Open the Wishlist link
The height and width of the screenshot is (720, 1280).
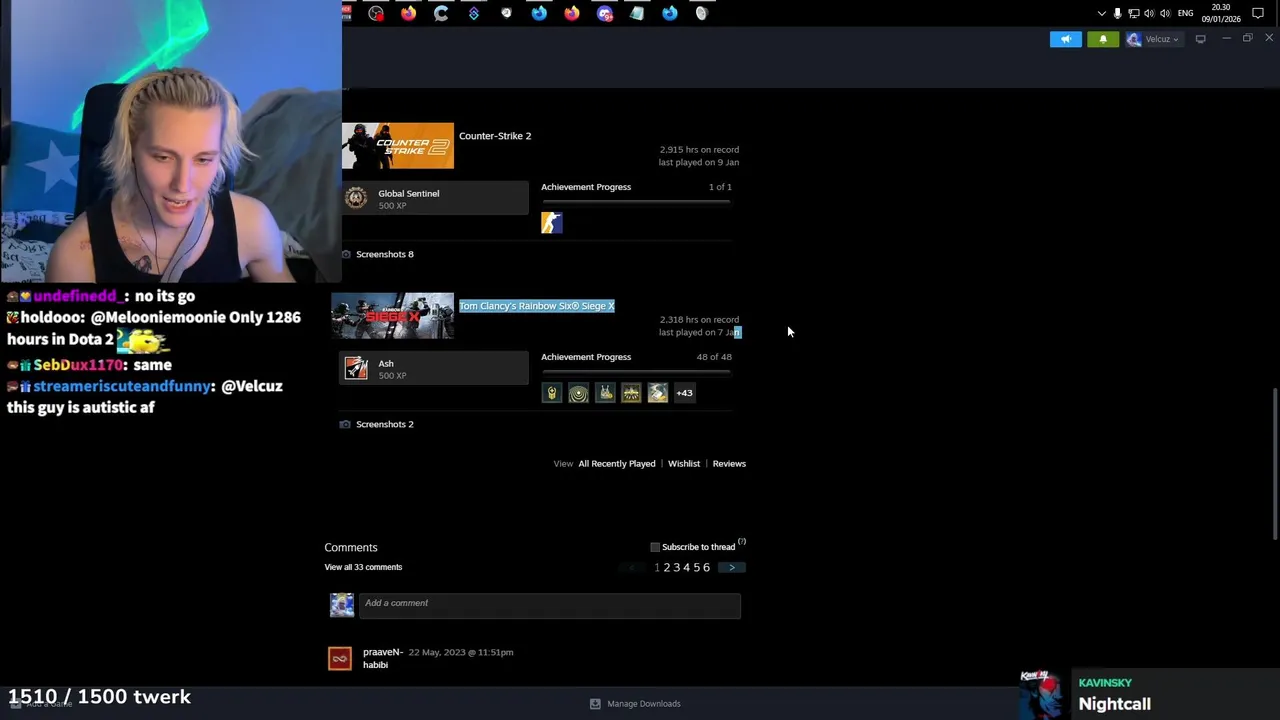pos(684,464)
